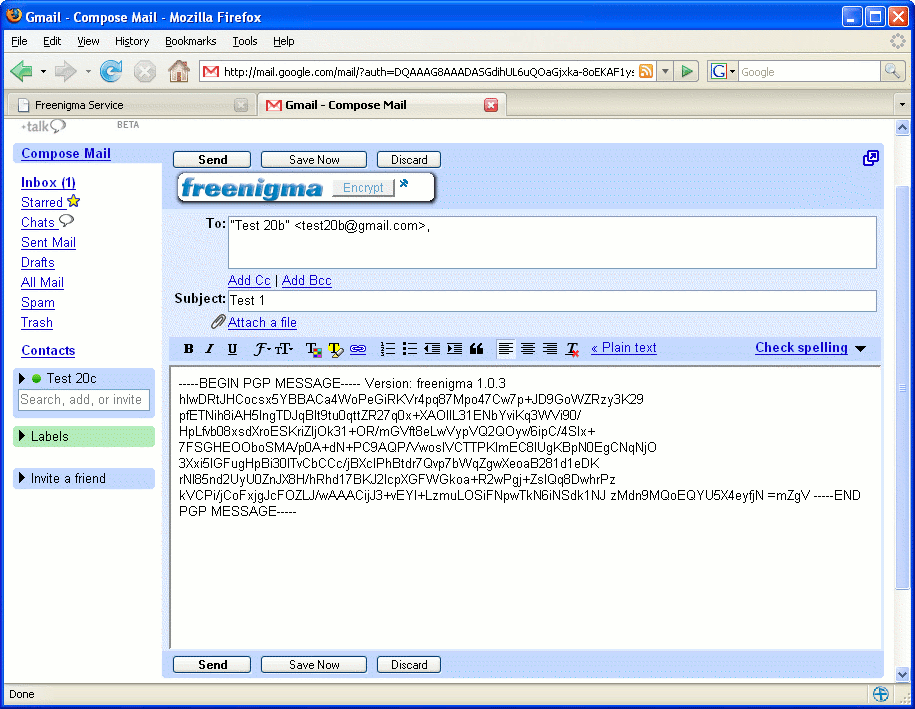Open the font size picker

(284, 348)
